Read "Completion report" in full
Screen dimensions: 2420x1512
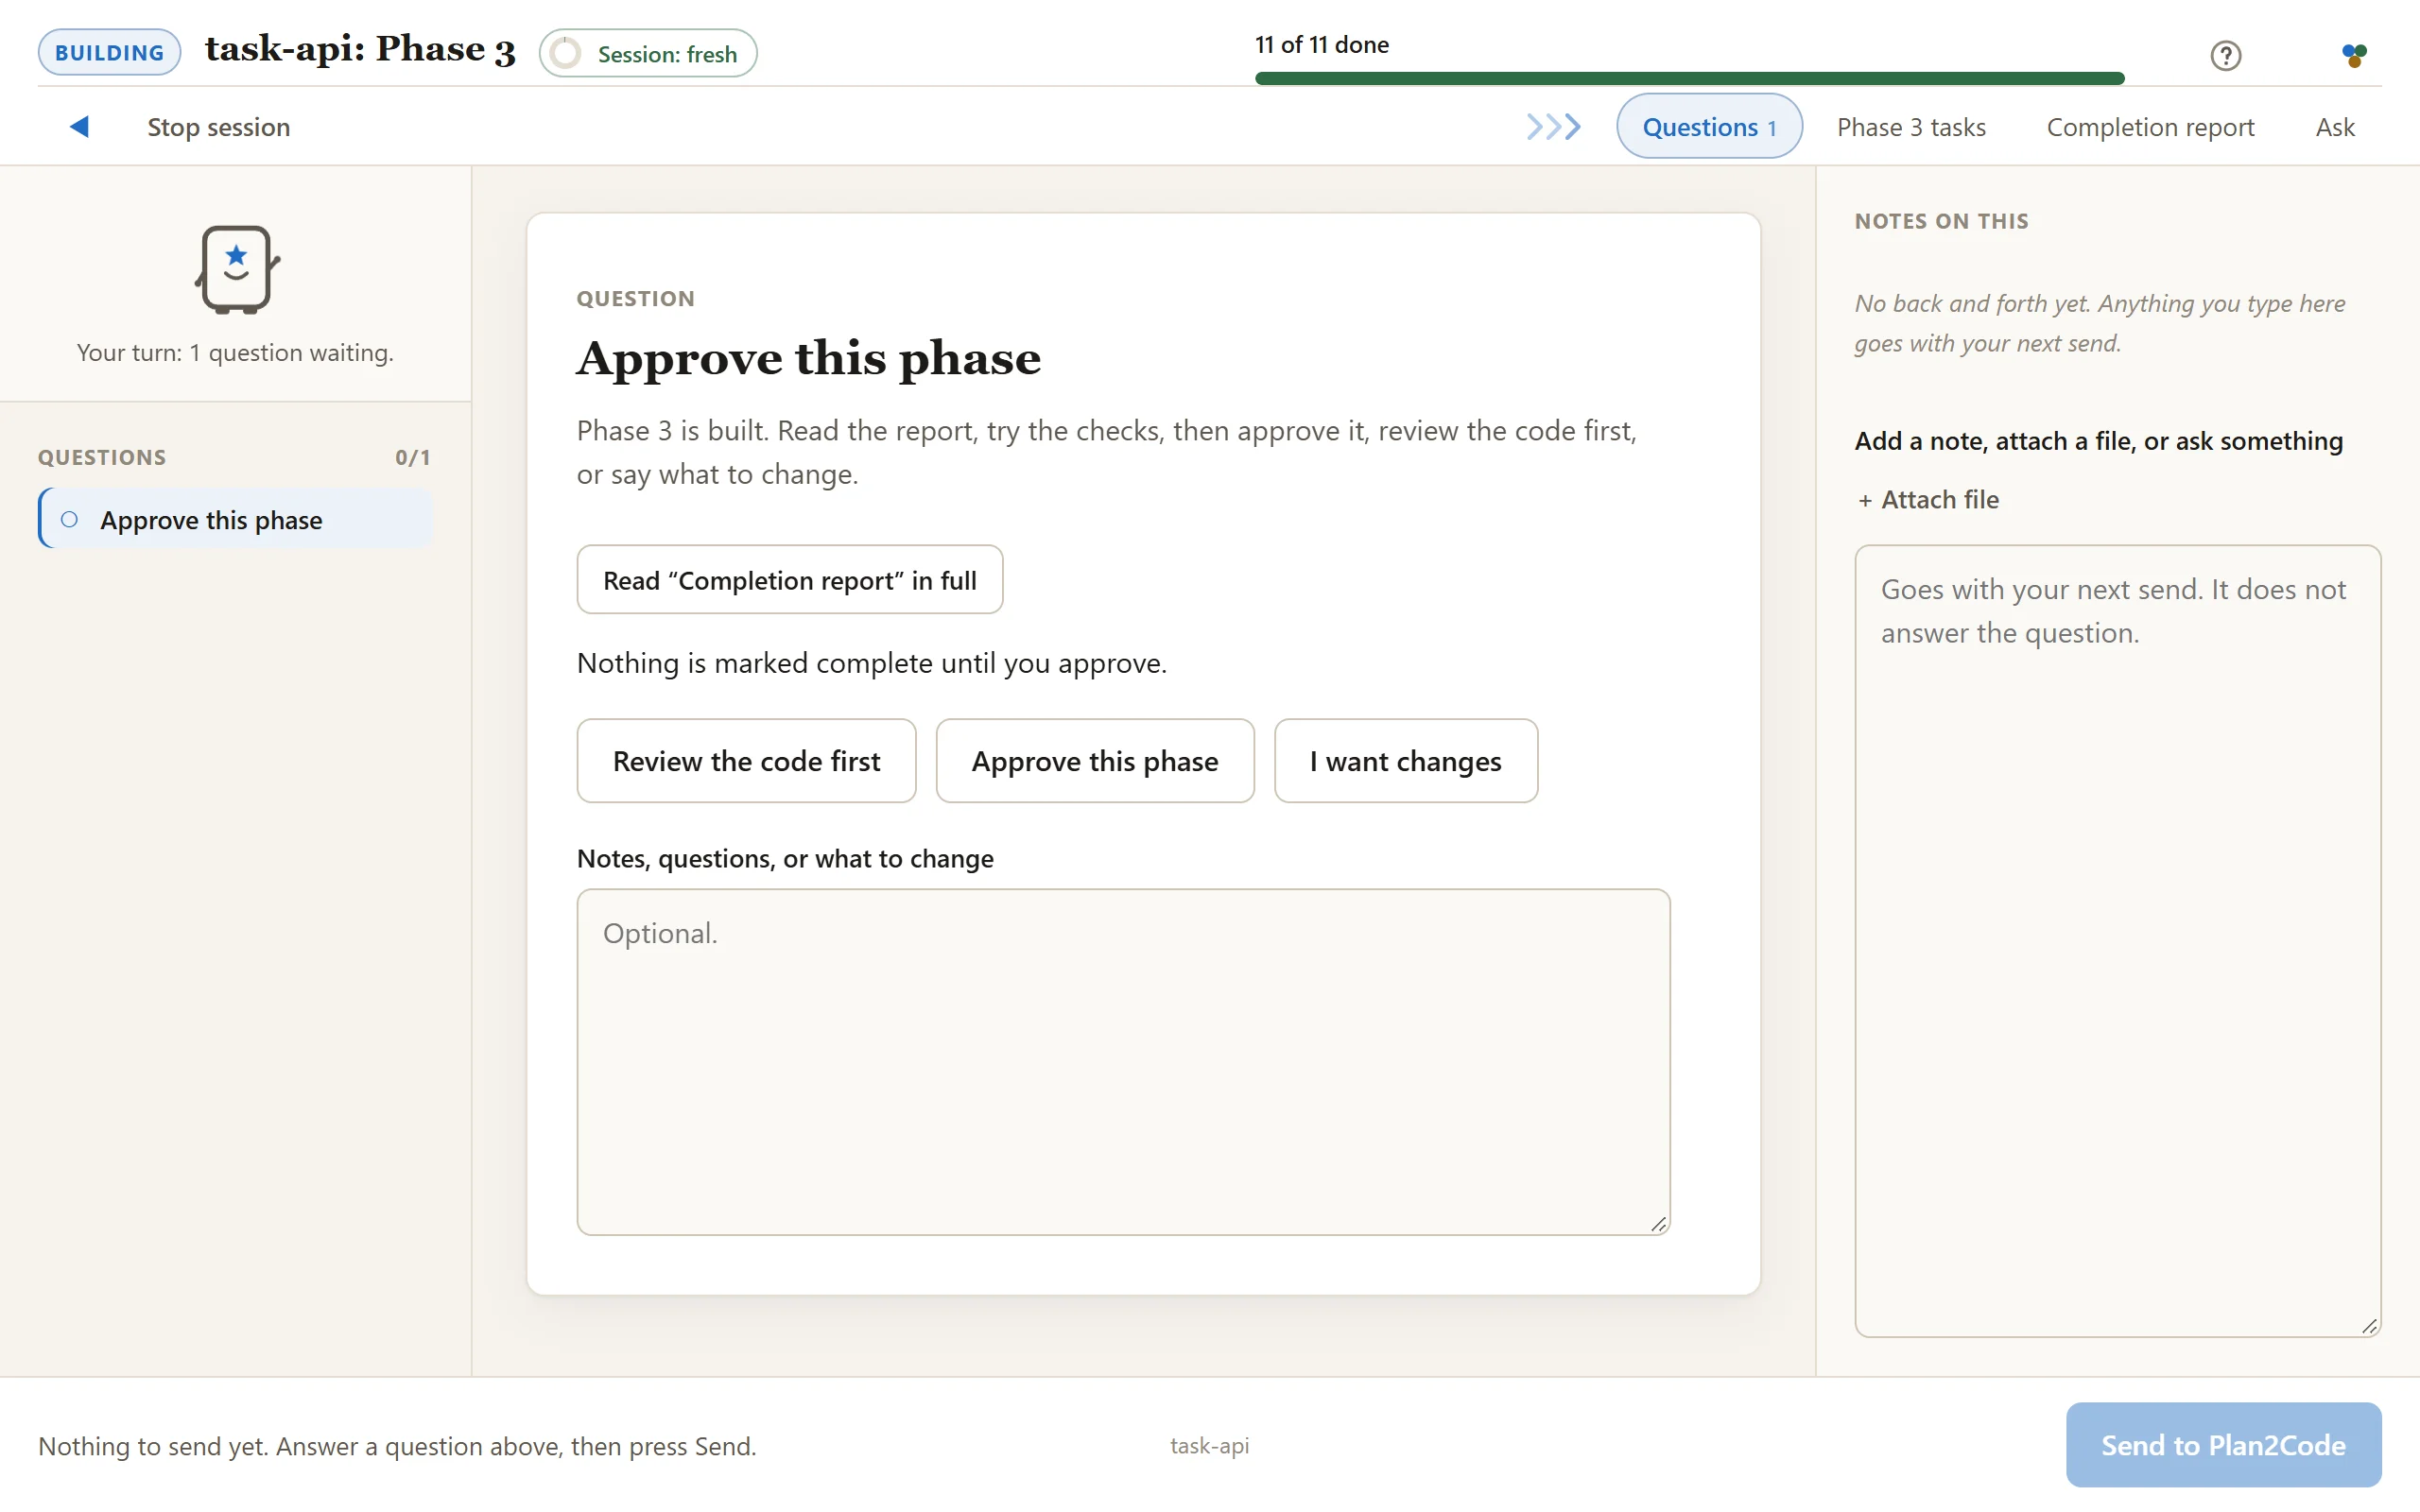(x=790, y=580)
